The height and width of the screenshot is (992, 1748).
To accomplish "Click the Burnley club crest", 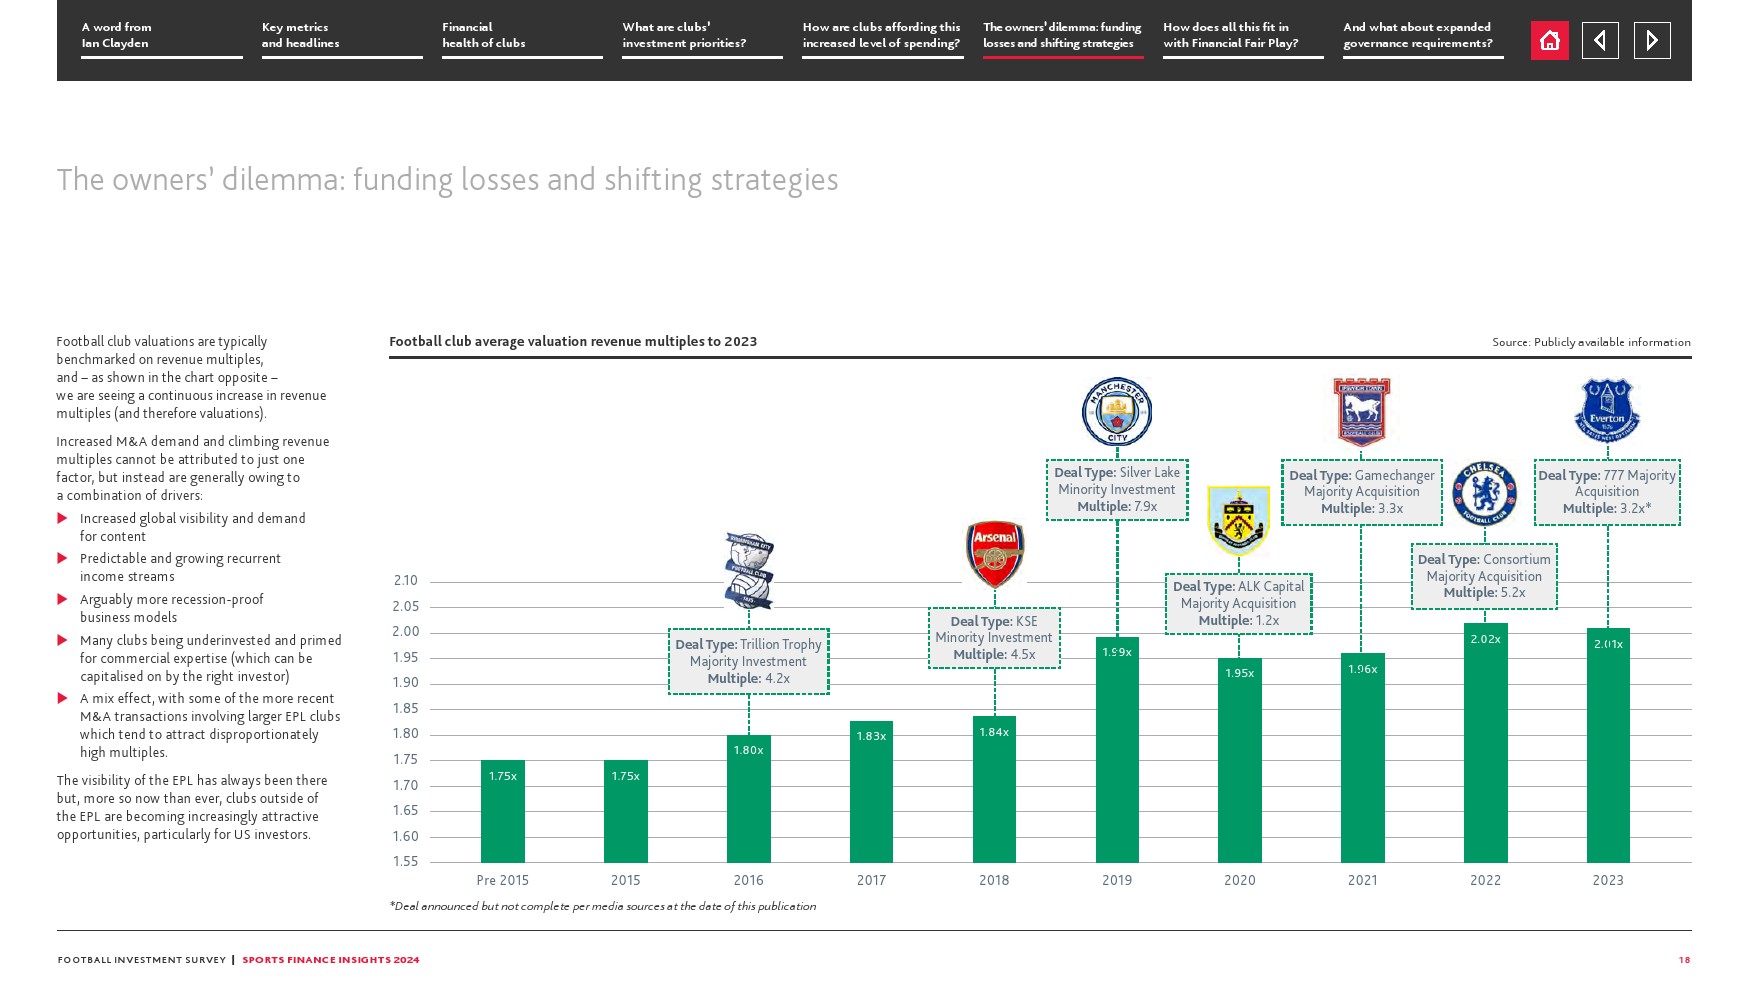I will coord(1238,519).
